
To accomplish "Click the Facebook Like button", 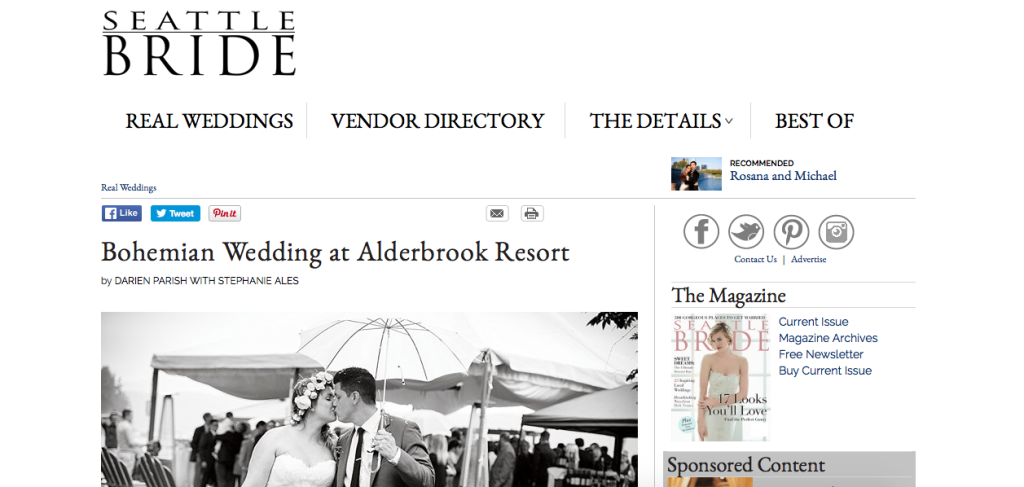I will coord(121,213).
